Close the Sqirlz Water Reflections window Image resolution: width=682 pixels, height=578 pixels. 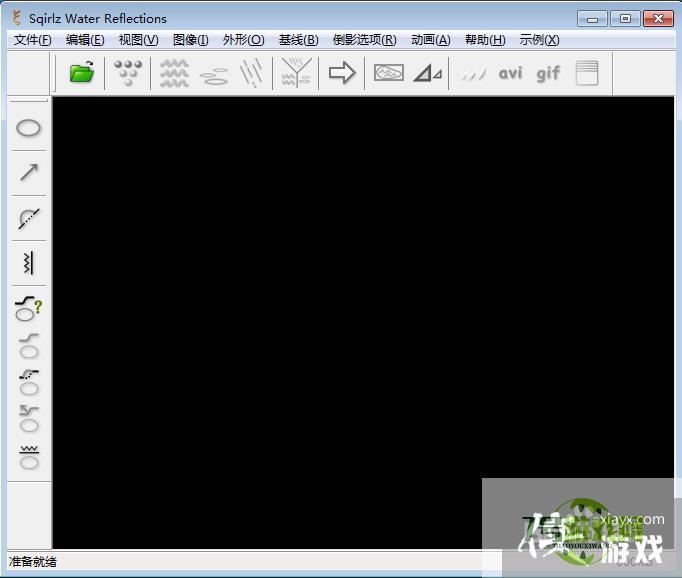pyautogui.click(x=659, y=19)
